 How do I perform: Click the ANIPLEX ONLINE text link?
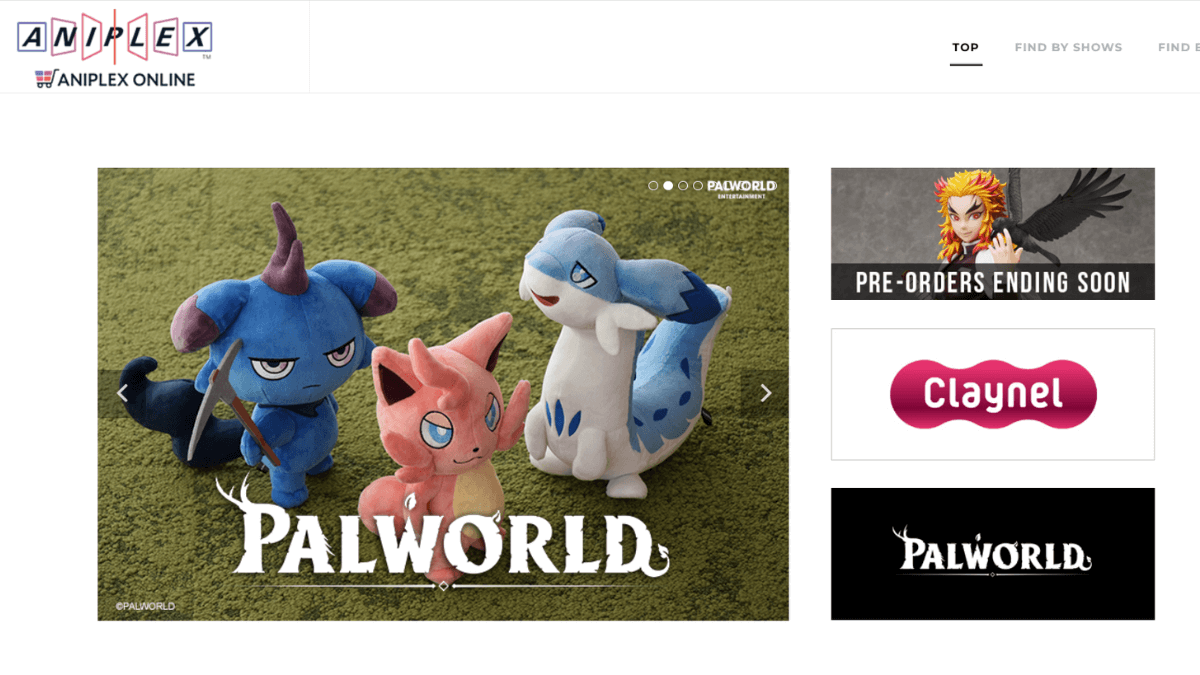tap(126, 79)
